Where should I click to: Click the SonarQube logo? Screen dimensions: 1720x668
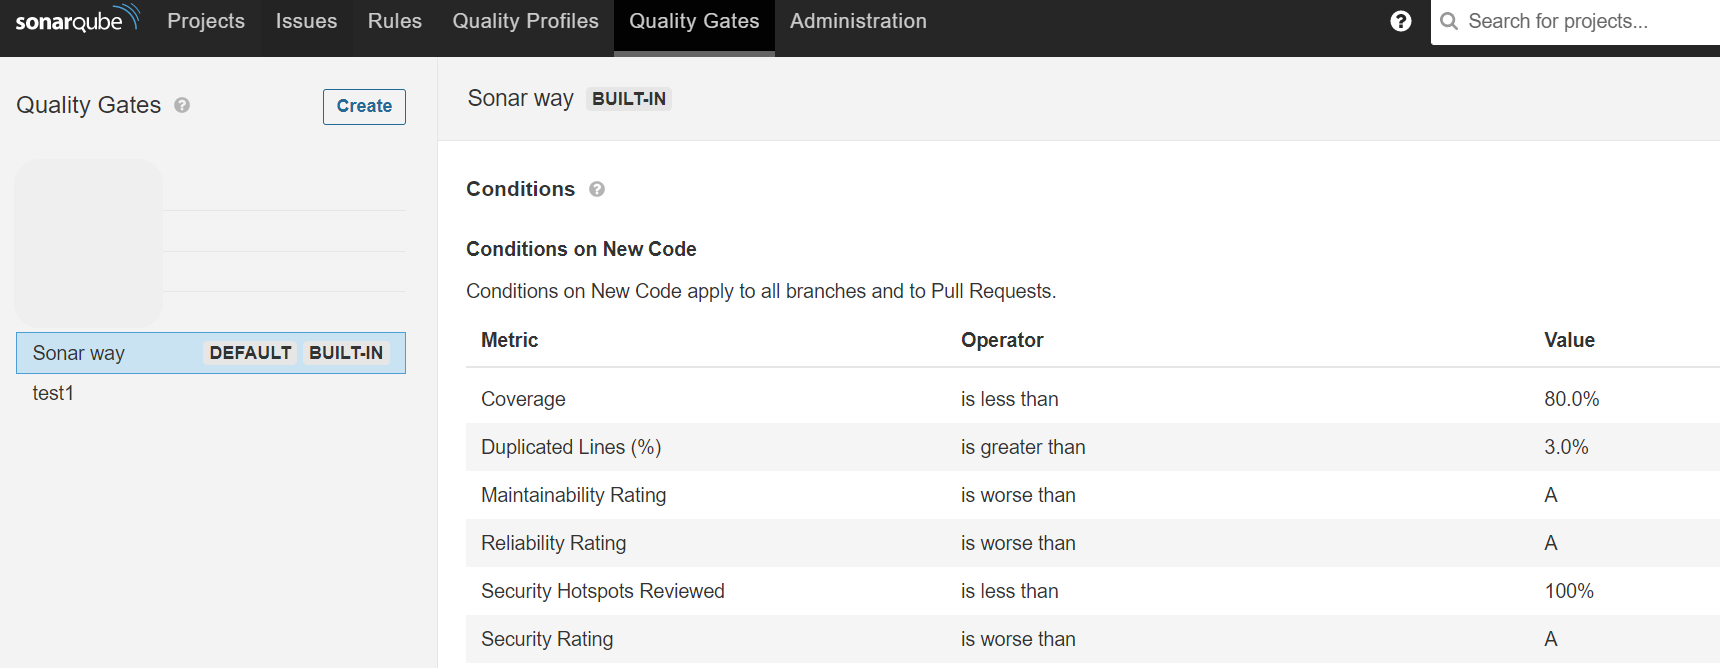click(x=76, y=20)
